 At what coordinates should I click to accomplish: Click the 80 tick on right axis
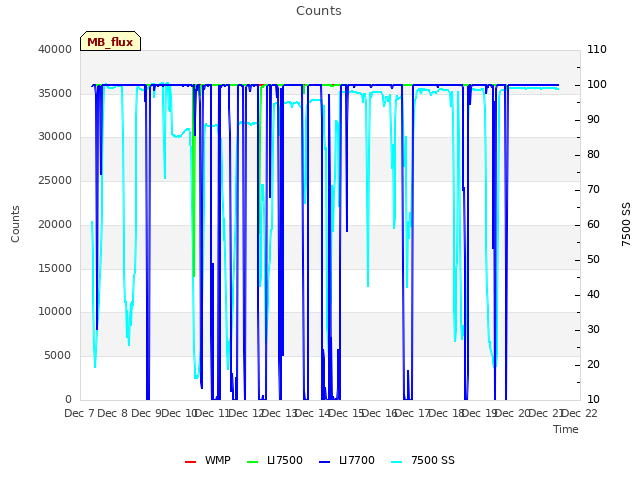pyautogui.click(x=593, y=155)
